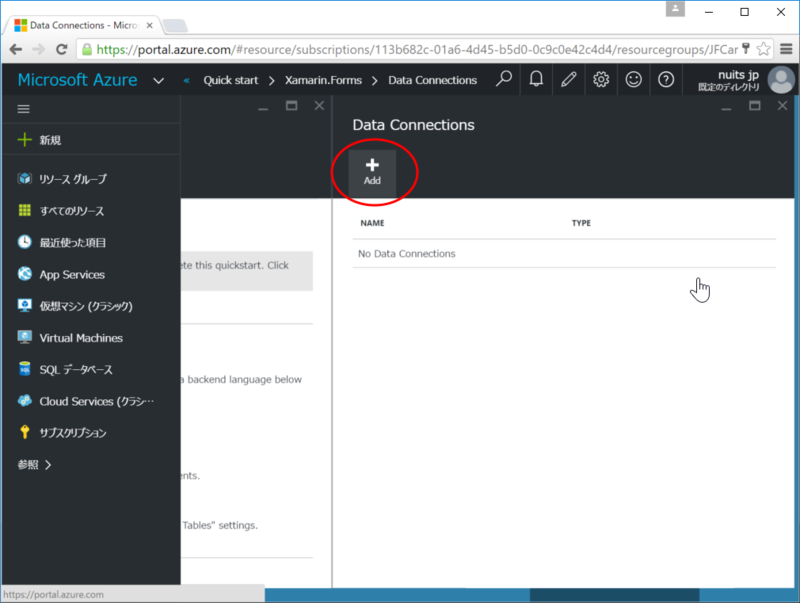Open portal settings gear
800x603 pixels.
(x=601, y=80)
